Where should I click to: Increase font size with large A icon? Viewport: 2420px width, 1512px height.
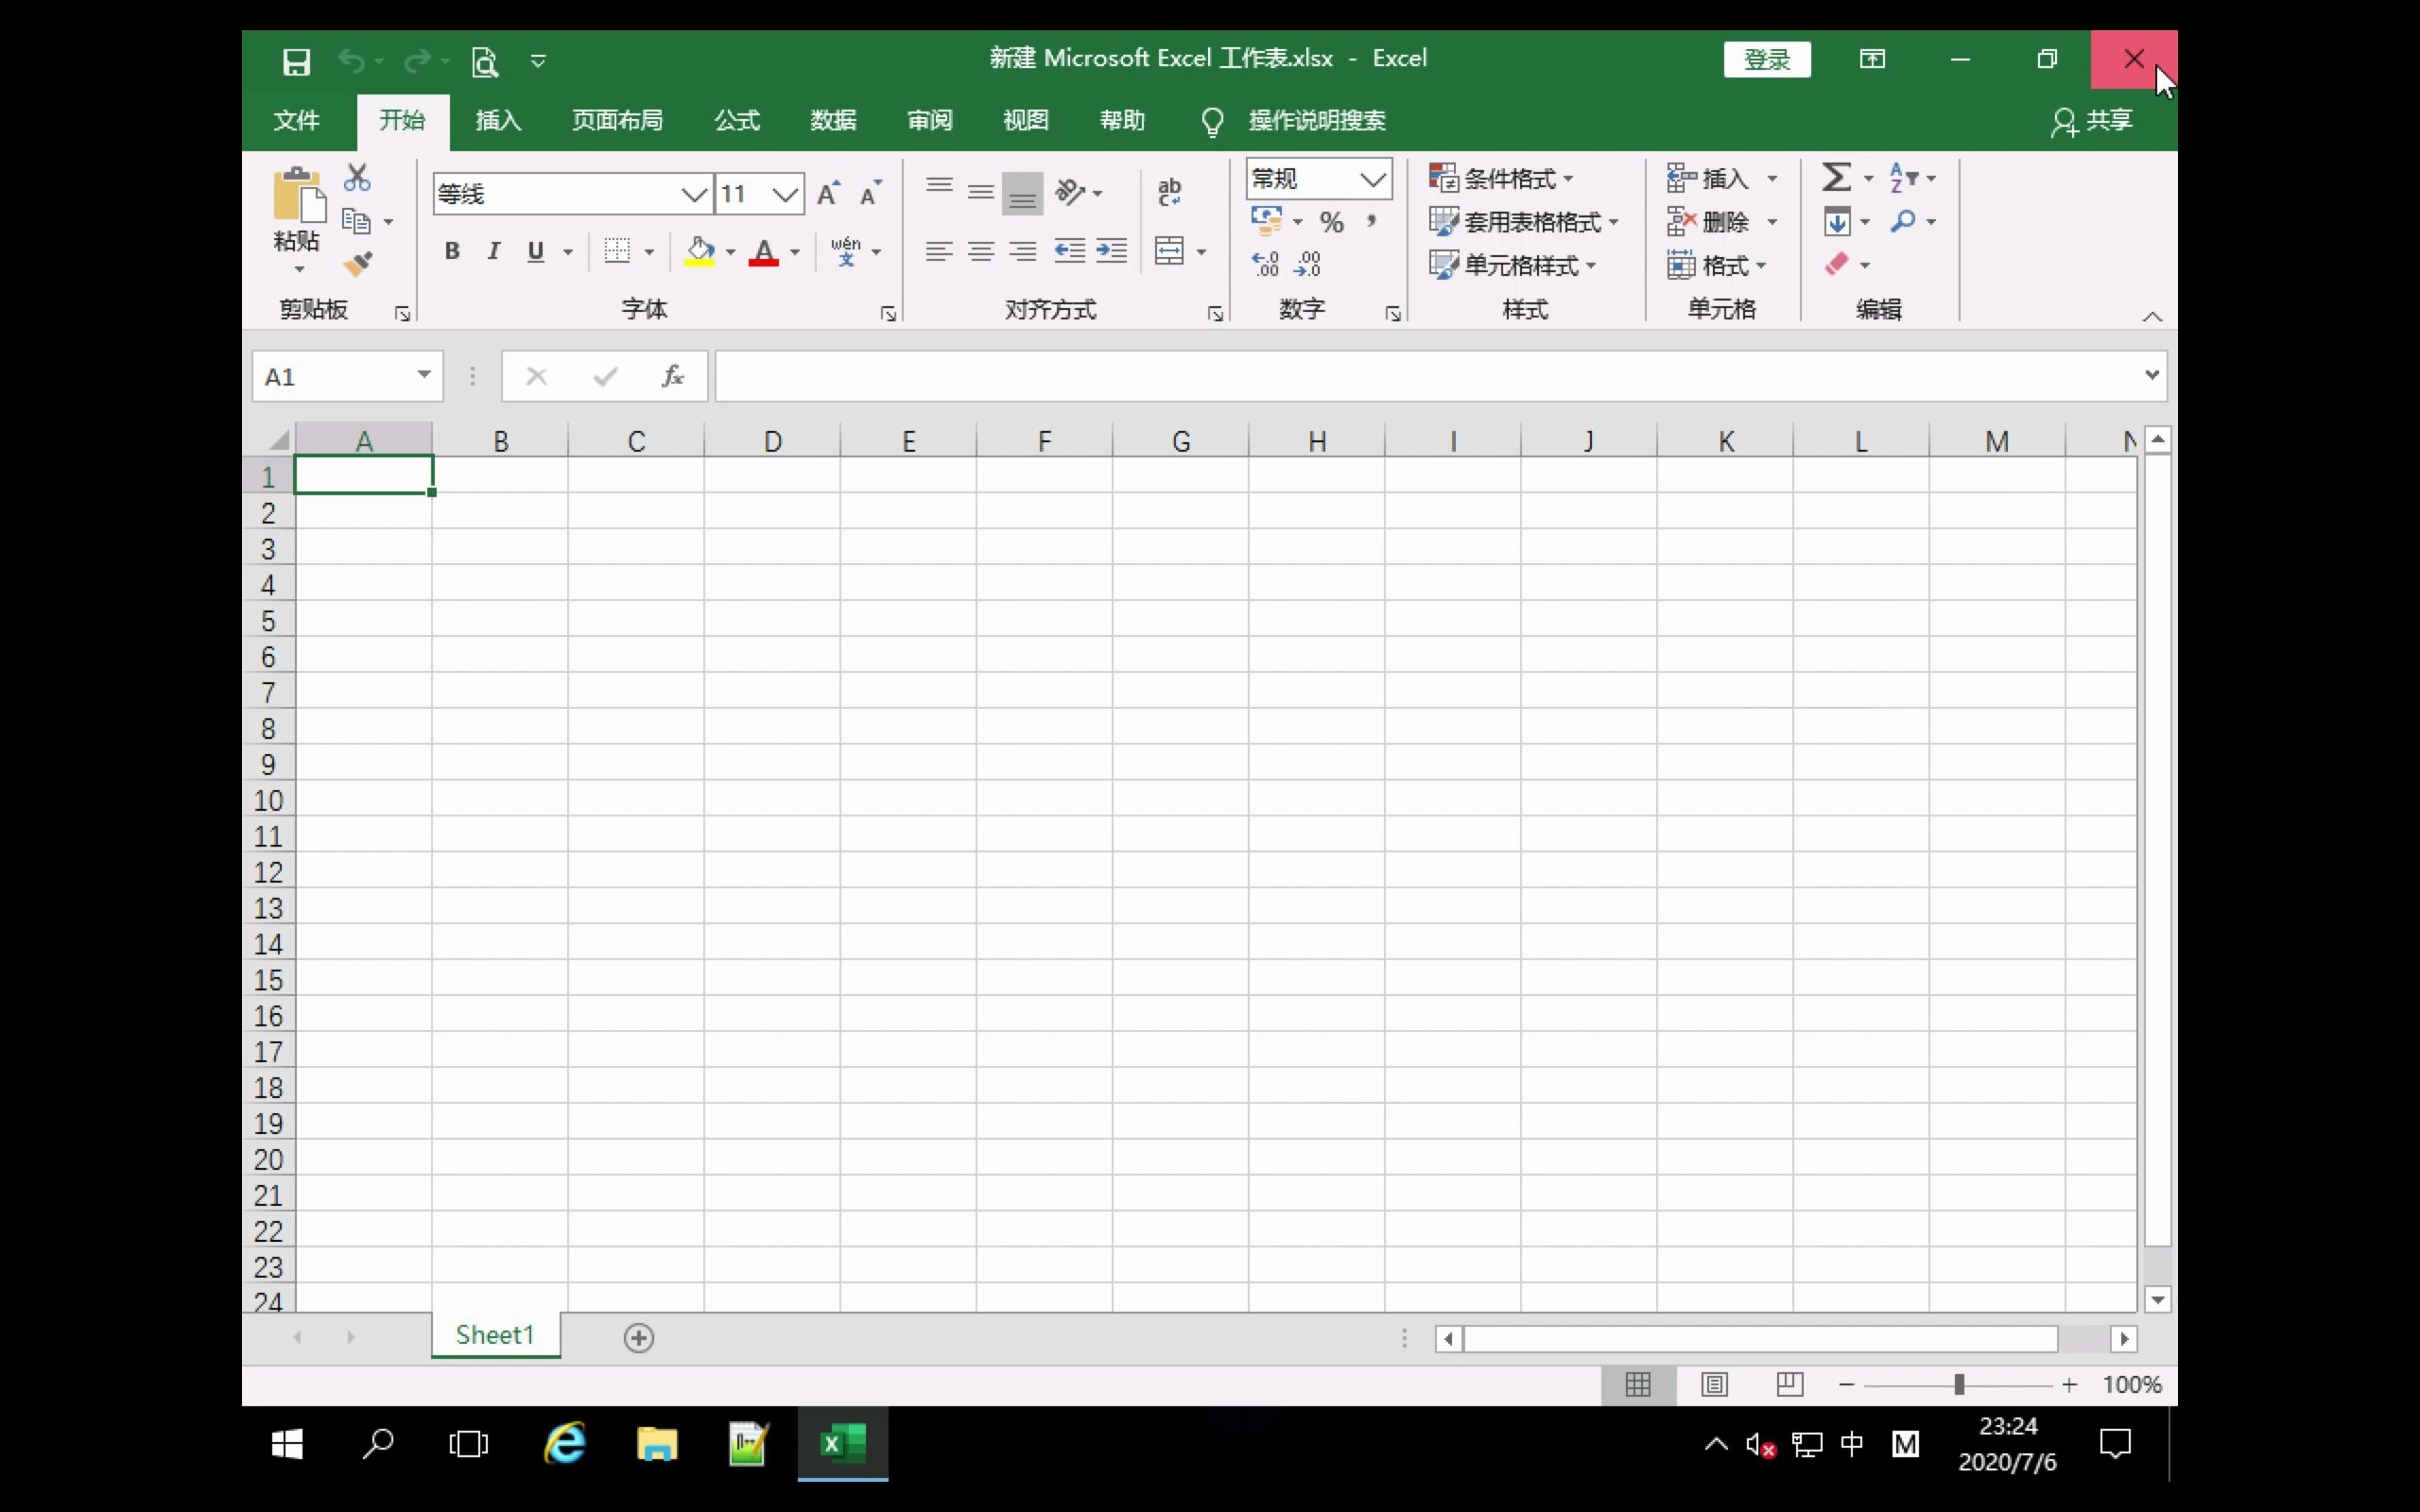click(828, 193)
